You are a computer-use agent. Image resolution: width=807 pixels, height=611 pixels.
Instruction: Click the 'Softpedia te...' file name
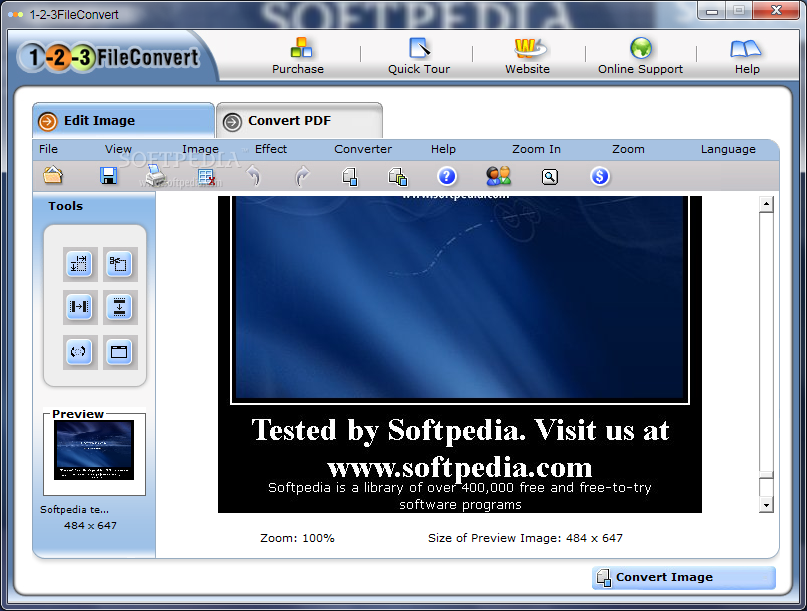click(x=74, y=510)
